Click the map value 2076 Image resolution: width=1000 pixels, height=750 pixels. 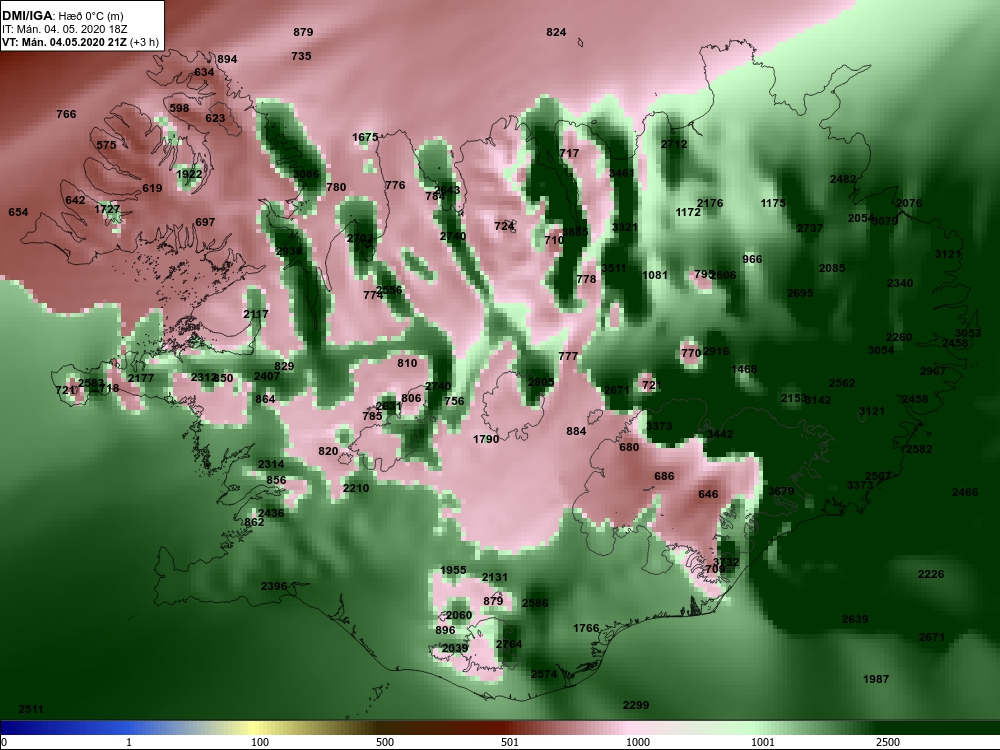(909, 203)
